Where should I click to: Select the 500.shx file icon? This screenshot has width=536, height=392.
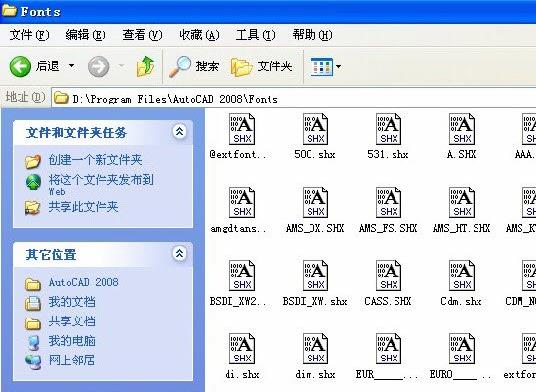click(x=315, y=129)
